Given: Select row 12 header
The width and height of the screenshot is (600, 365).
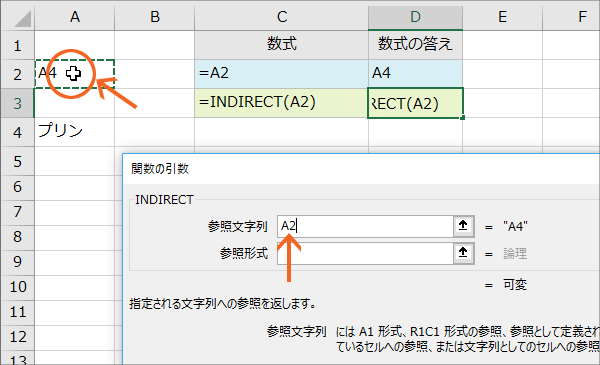Looking at the screenshot, I should pos(17,337).
